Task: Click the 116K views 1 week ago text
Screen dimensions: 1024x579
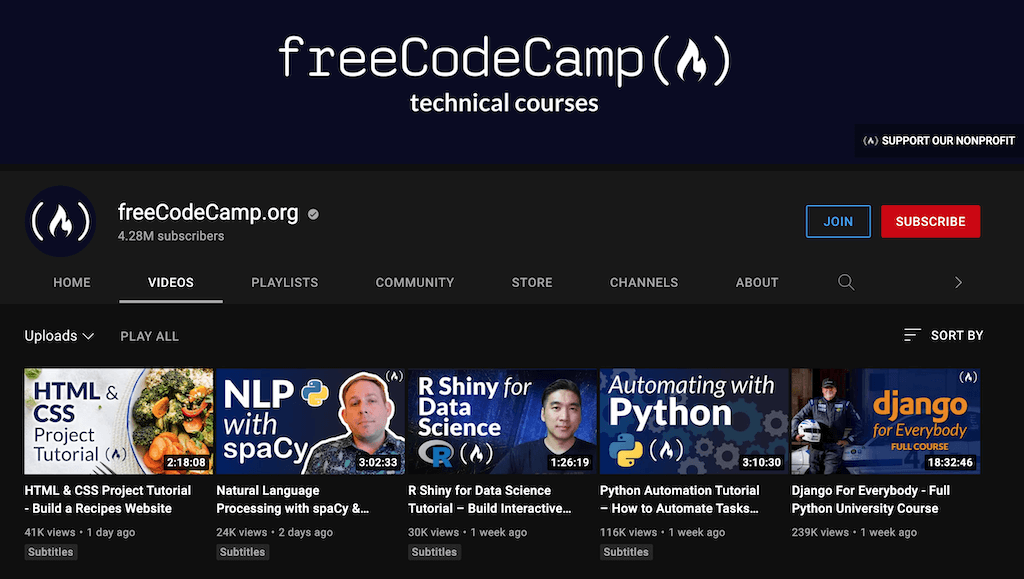Action: tap(662, 532)
